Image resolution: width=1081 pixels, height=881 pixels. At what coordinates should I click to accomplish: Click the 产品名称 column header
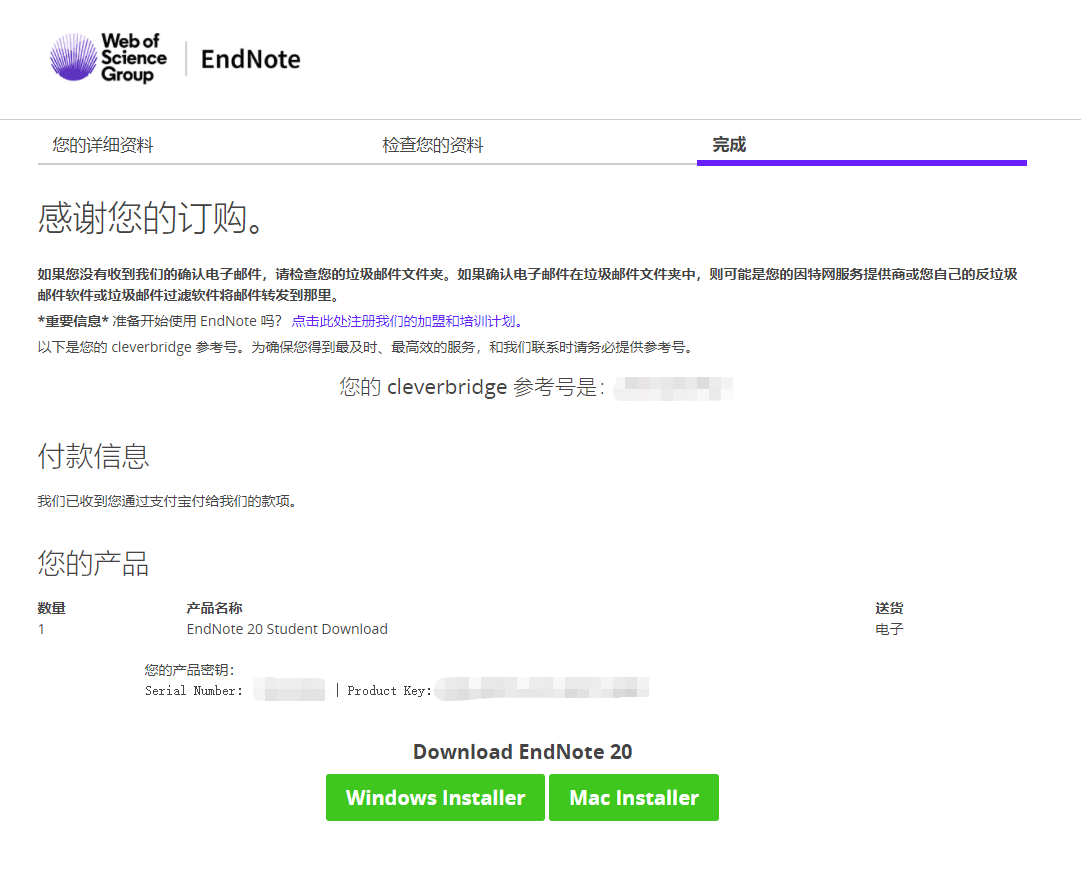[x=214, y=608]
